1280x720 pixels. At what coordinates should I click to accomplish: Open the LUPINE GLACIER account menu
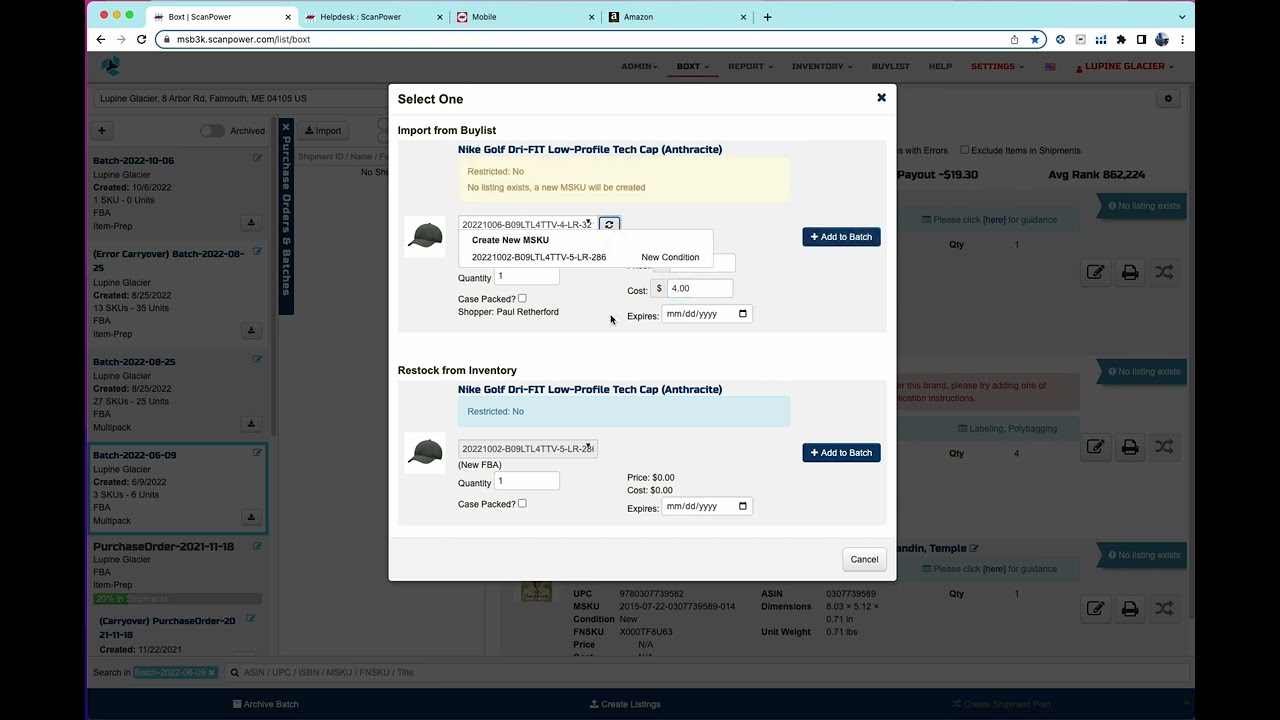click(1124, 66)
